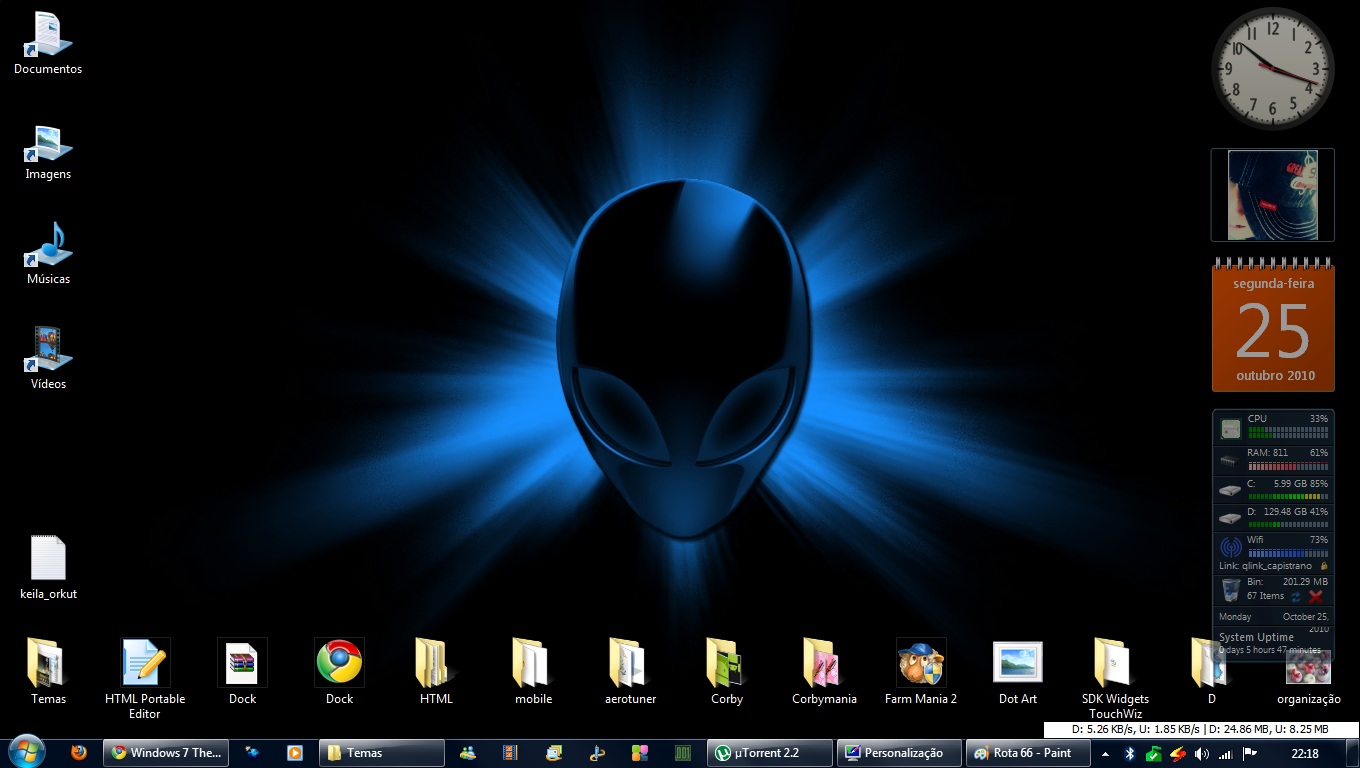The image size is (1360, 768).
Task: Click the C: drive usage bar
Action: click(x=1288, y=497)
